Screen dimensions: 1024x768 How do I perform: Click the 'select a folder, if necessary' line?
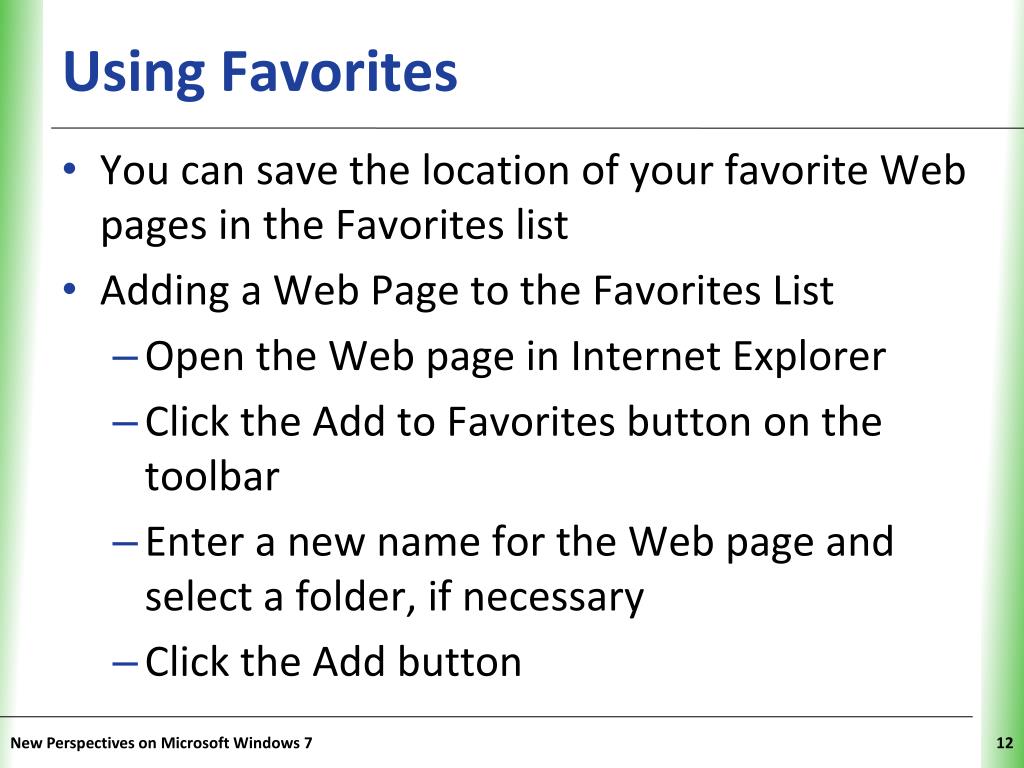(x=394, y=597)
